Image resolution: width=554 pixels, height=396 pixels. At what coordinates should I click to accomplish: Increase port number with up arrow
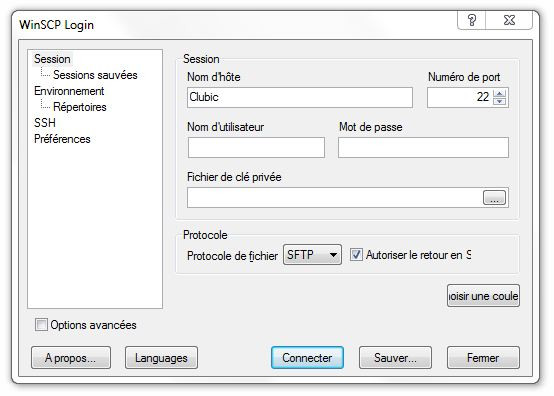coord(500,94)
